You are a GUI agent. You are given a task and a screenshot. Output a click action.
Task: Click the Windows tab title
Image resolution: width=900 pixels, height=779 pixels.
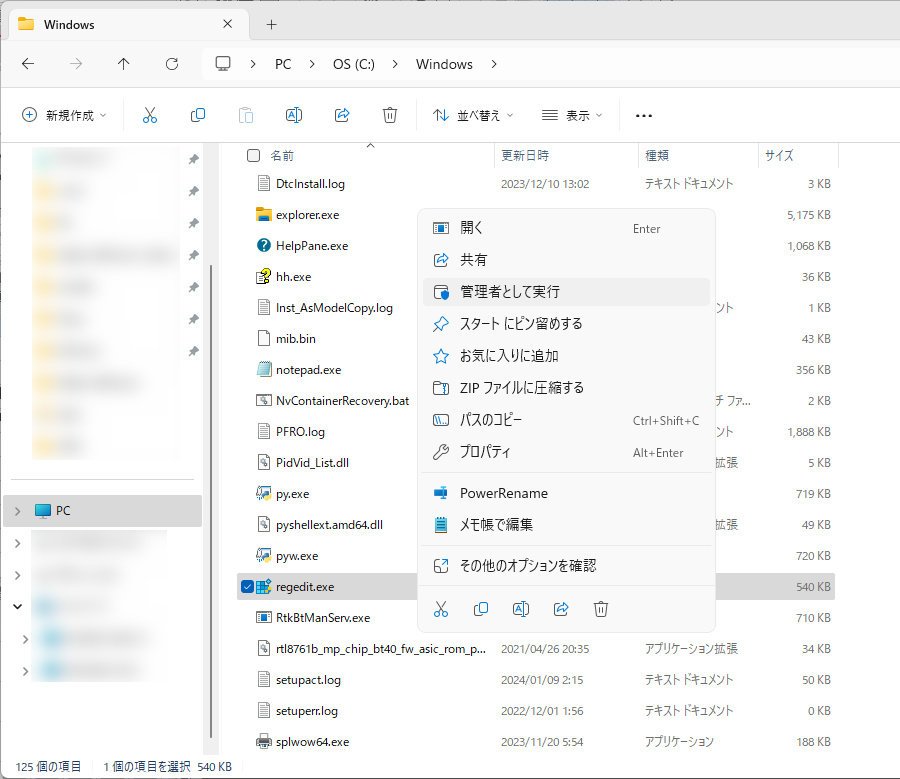pos(69,25)
